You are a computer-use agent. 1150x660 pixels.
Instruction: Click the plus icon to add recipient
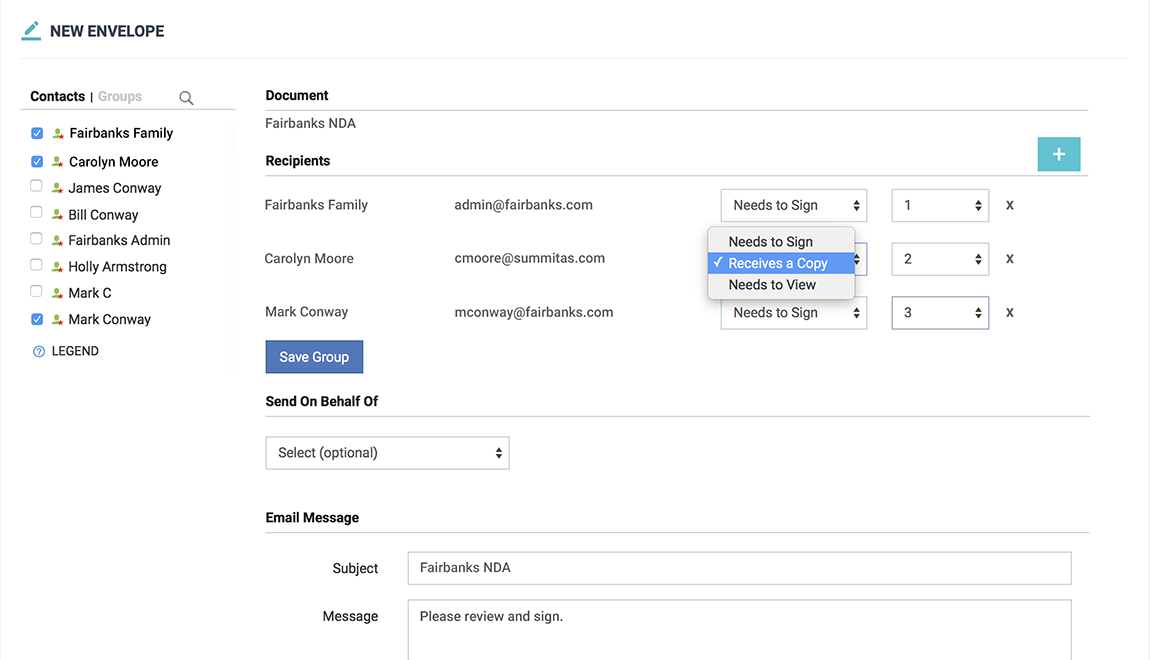1059,154
